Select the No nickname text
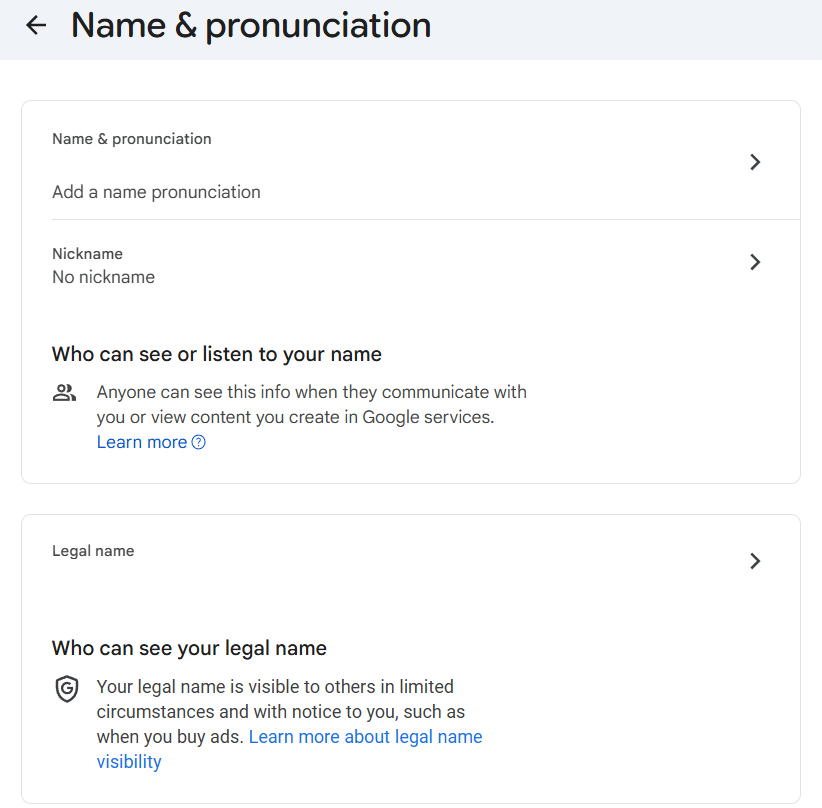Viewport: 822px width, 808px height. click(x=103, y=277)
